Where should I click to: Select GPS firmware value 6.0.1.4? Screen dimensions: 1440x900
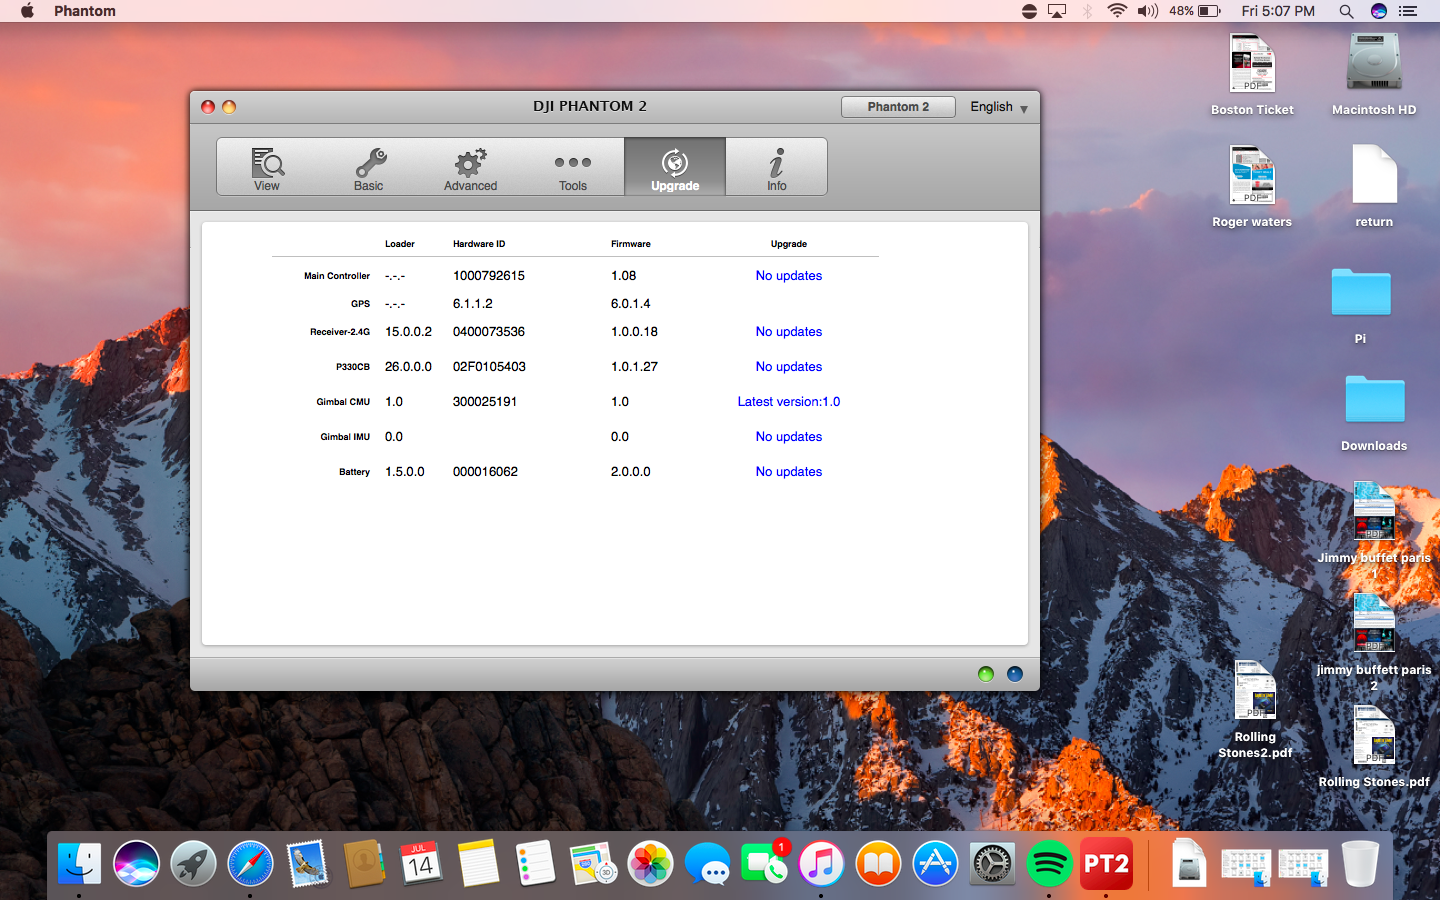click(x=631, y=304)
